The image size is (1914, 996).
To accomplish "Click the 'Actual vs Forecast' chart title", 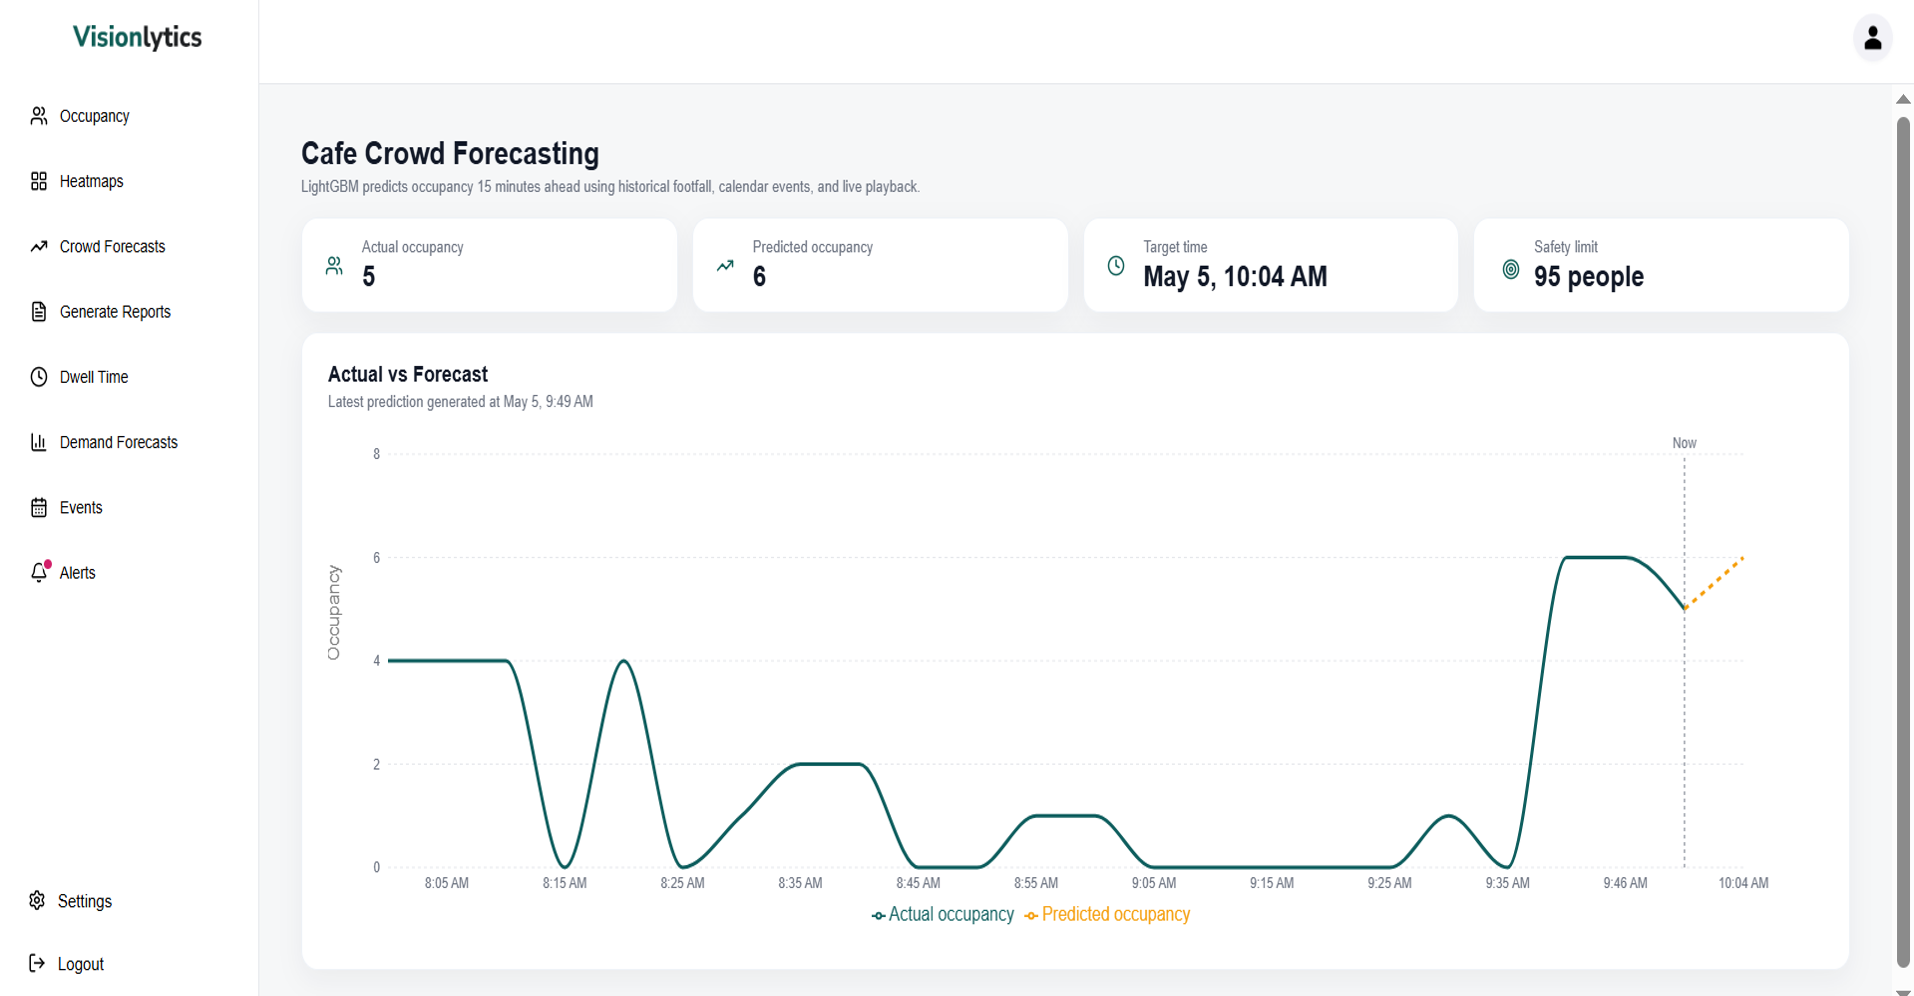I will coord(408,374).
